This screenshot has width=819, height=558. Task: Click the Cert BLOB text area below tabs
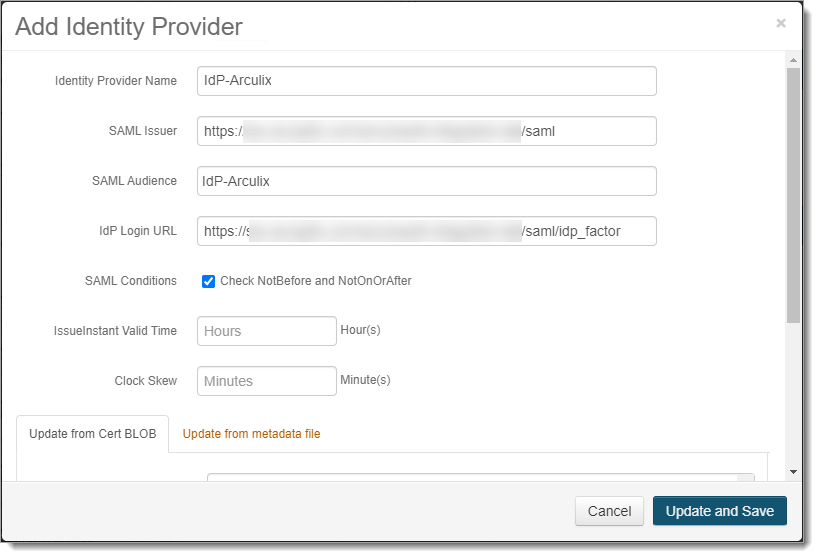(x=480, y=477)
